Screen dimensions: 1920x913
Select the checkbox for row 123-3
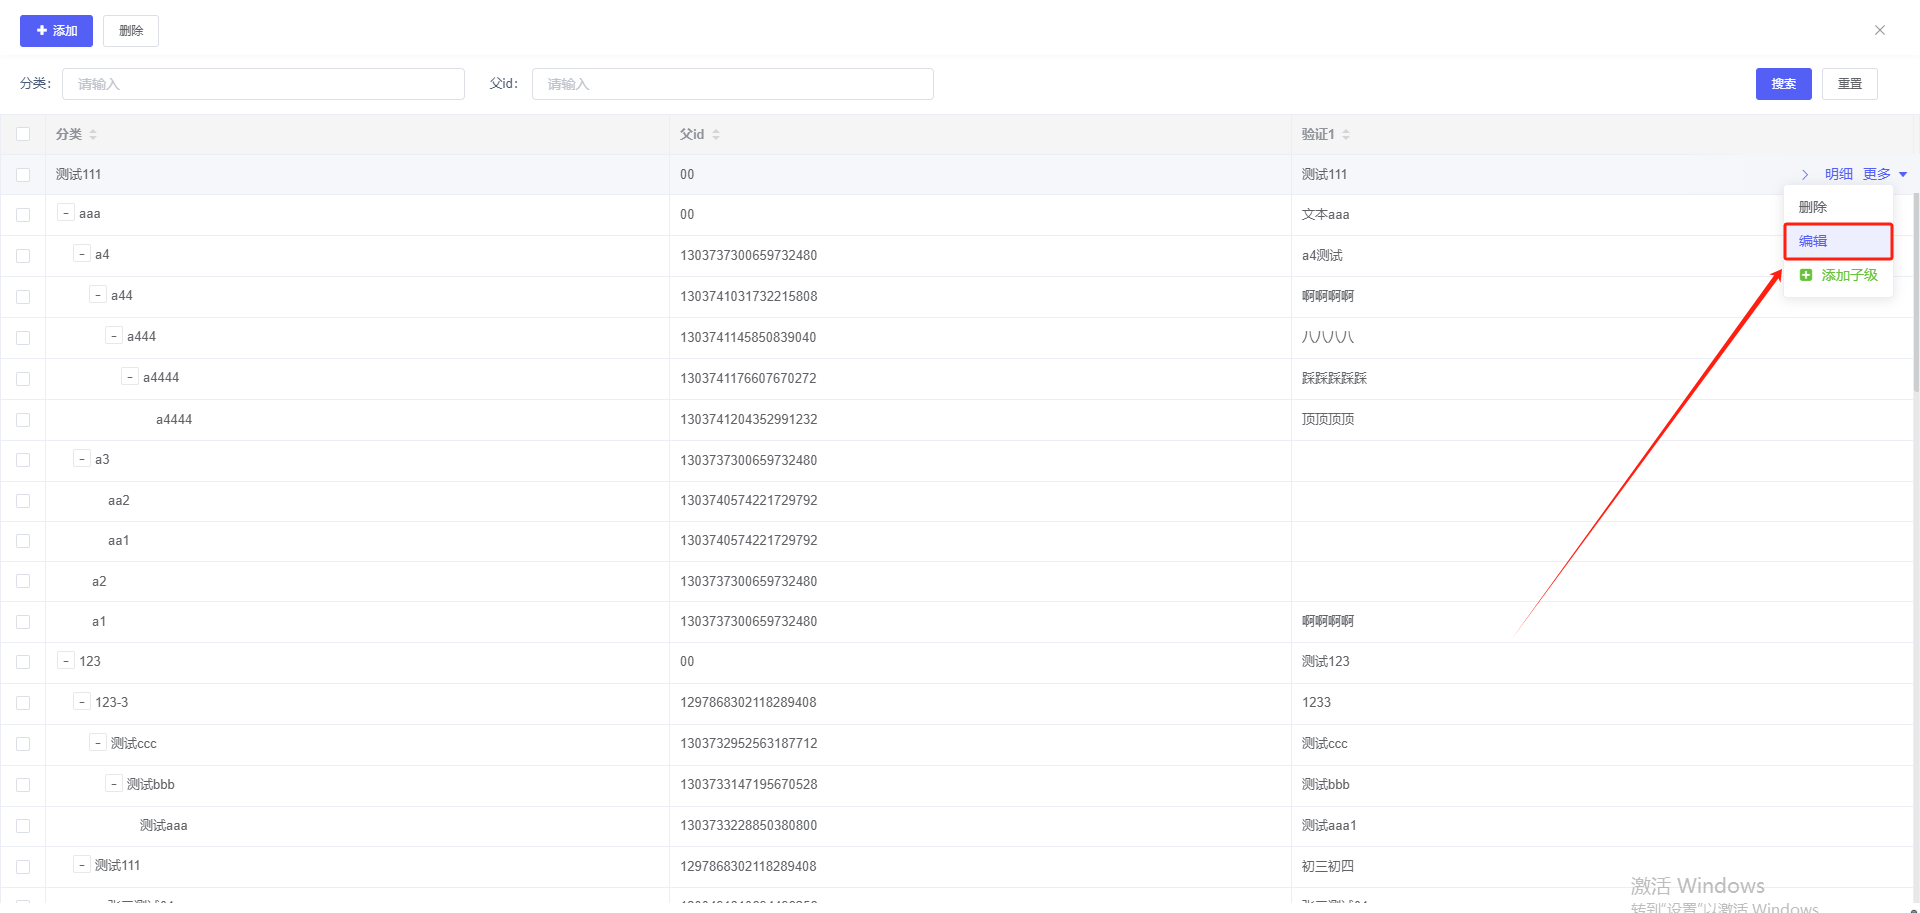point(23,703)
